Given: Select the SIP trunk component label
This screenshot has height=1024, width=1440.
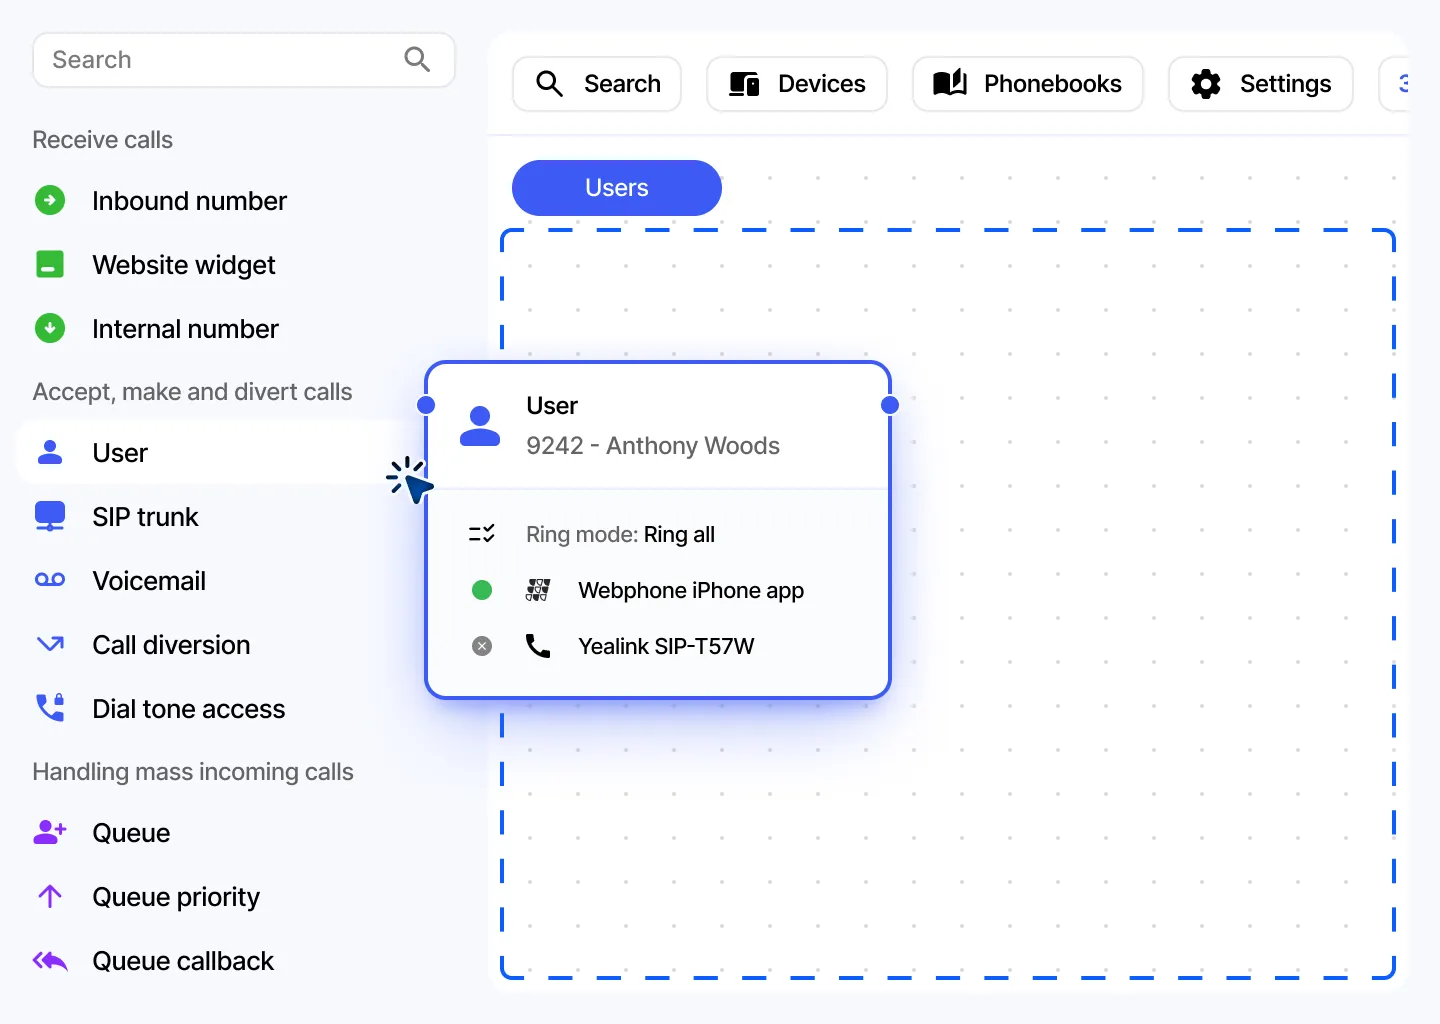Looking at the screenshot, I should coord(145,517).
